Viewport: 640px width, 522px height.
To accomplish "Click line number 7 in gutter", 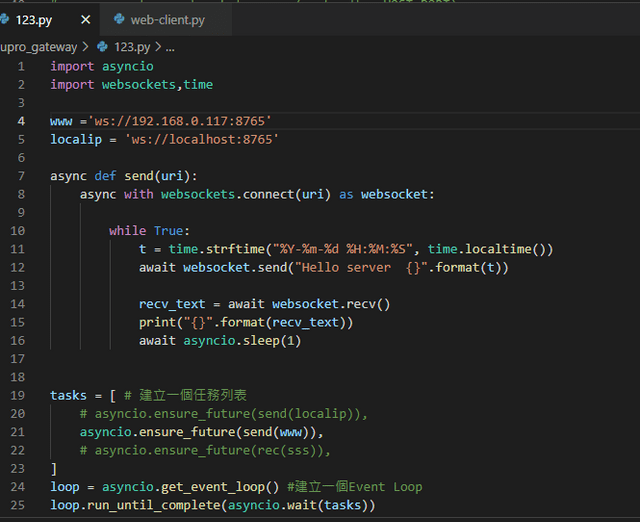I will pyautogui.click(x=21, y=176).
